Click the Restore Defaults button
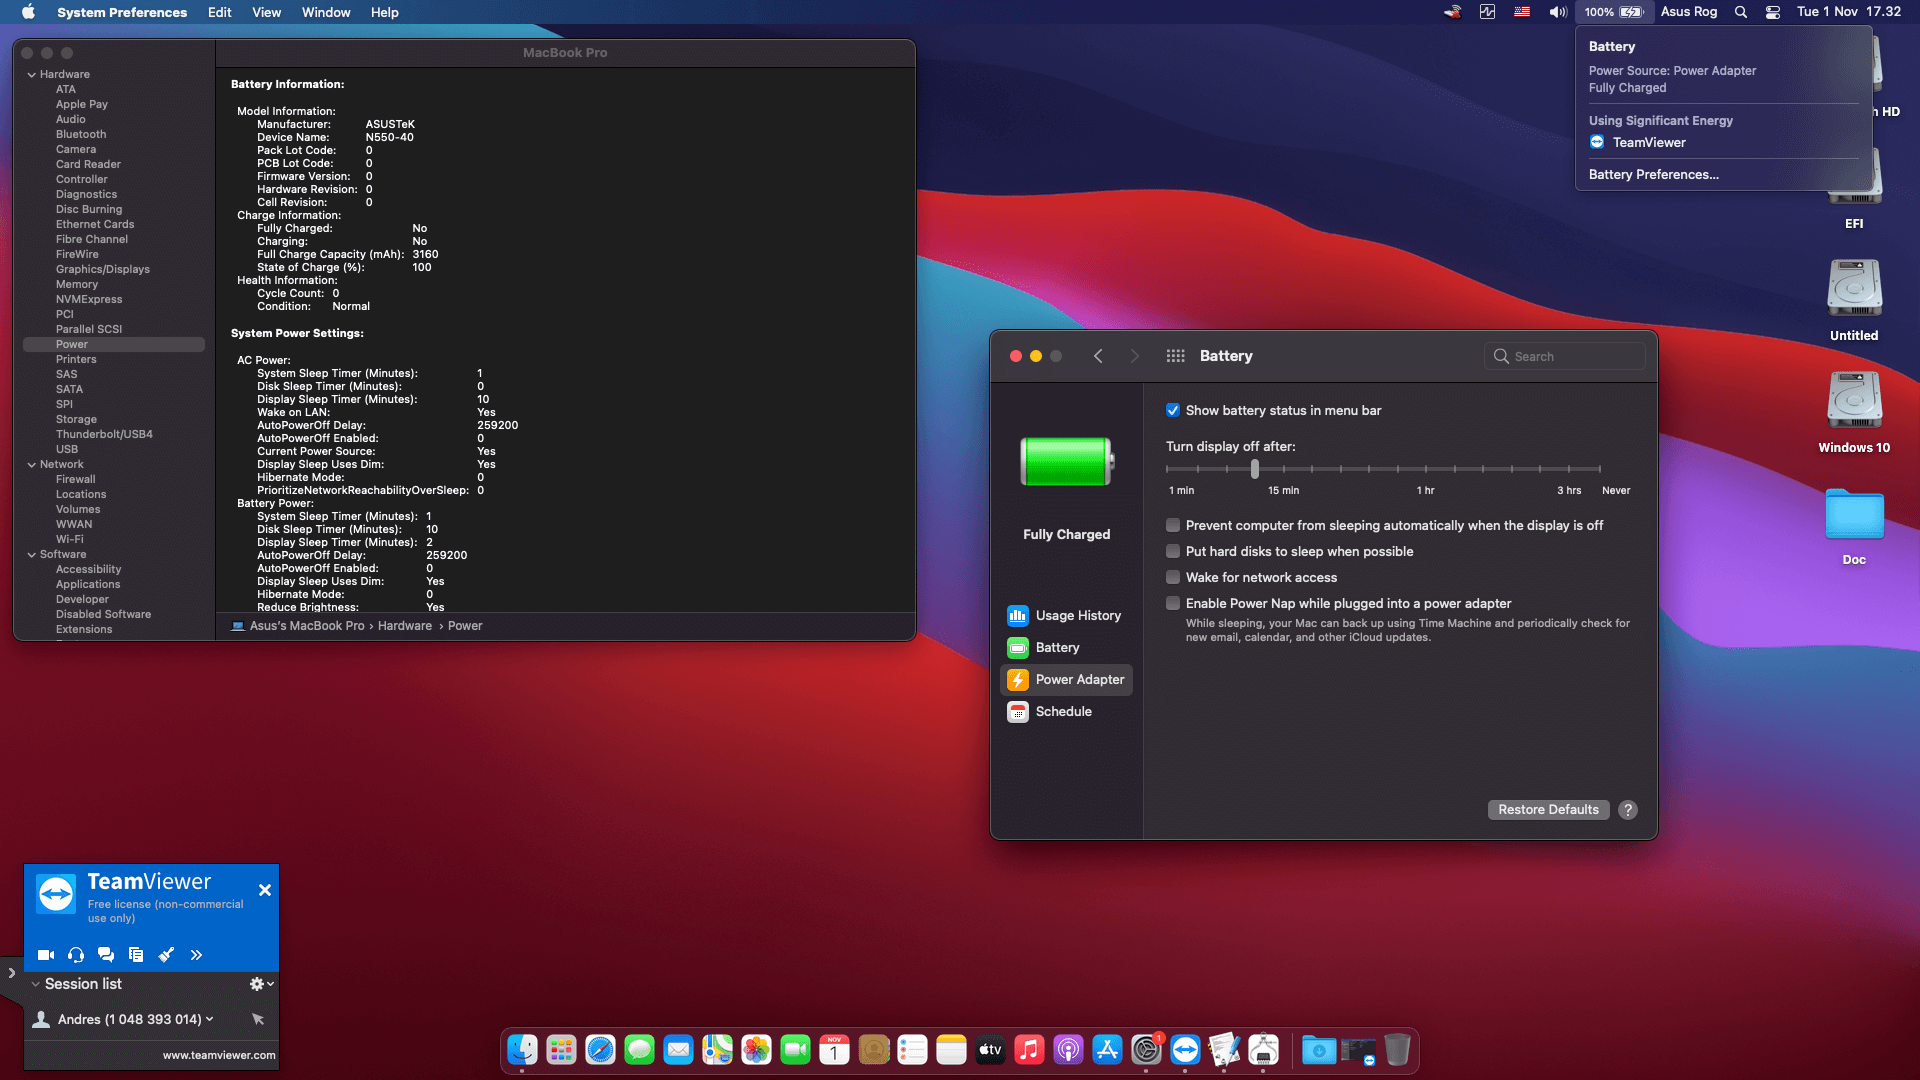1920x1080 pixels. (x=1548, y=810)
